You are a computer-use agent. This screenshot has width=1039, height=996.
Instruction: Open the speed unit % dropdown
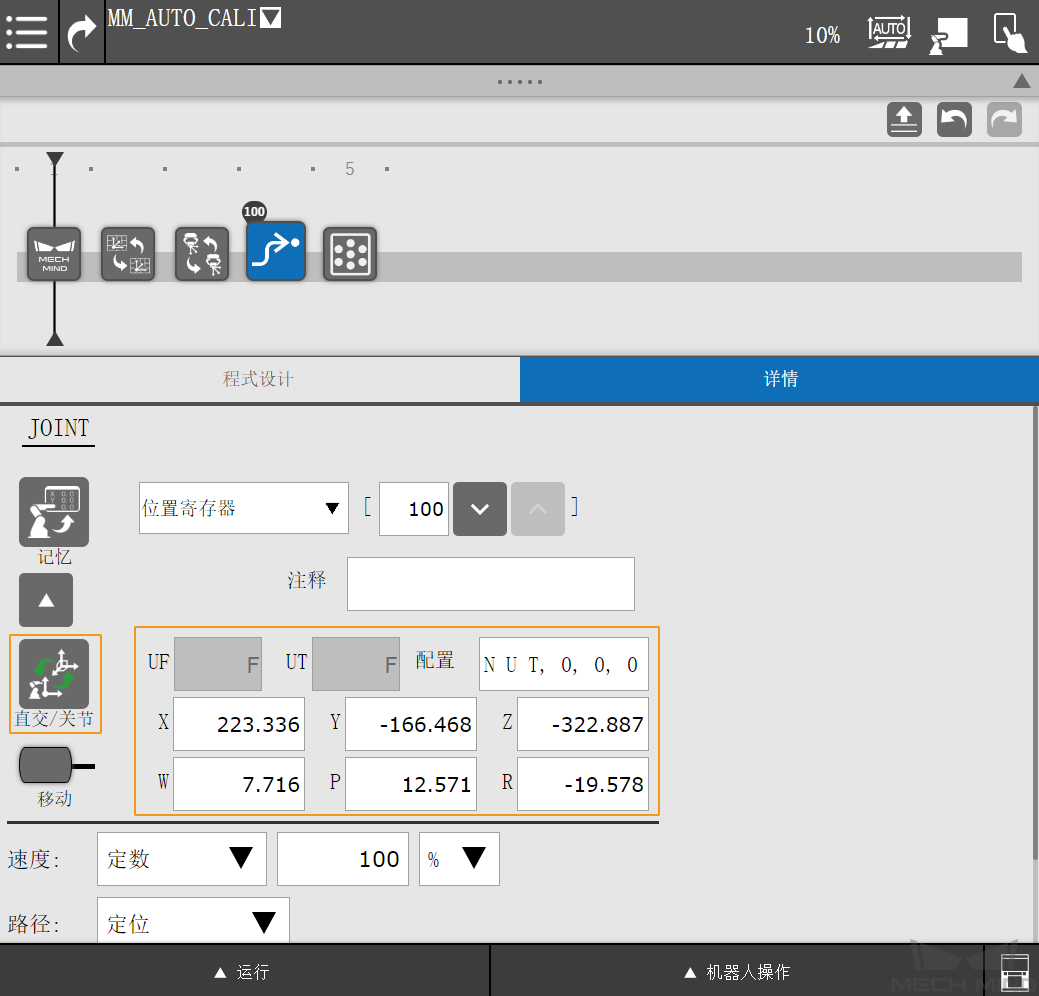(459, 859)
